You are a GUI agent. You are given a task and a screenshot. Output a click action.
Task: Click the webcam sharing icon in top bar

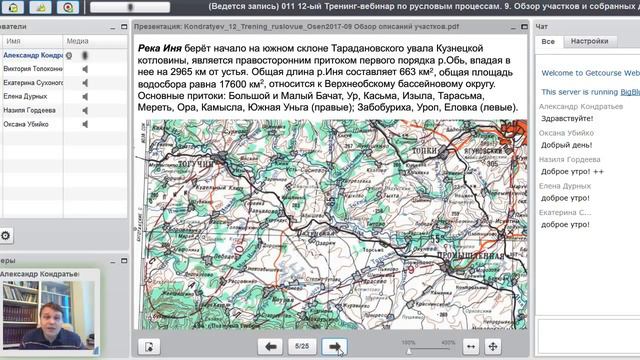(x=40, y=7)
